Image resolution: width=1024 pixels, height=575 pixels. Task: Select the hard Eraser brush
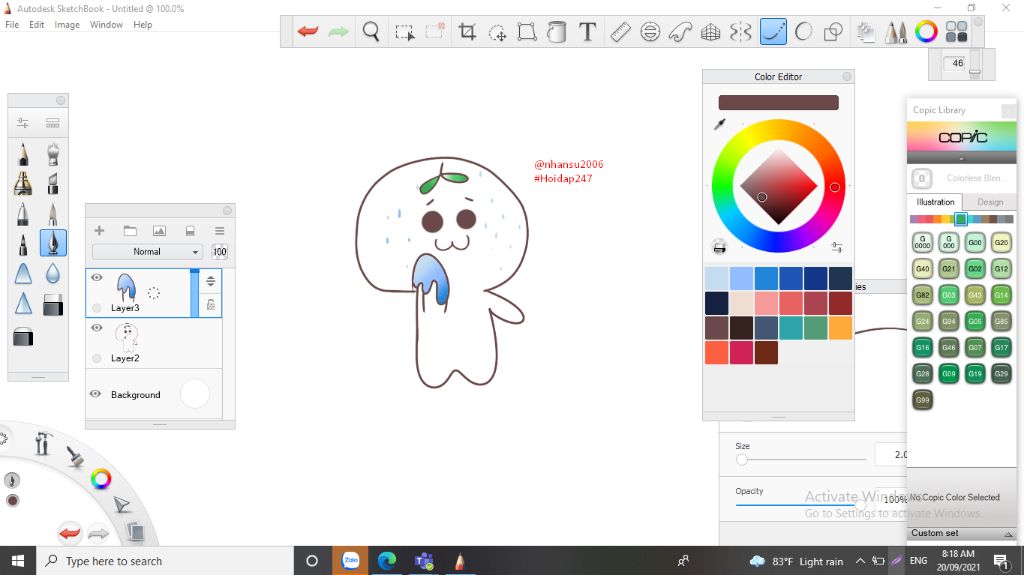click(53, 304)
